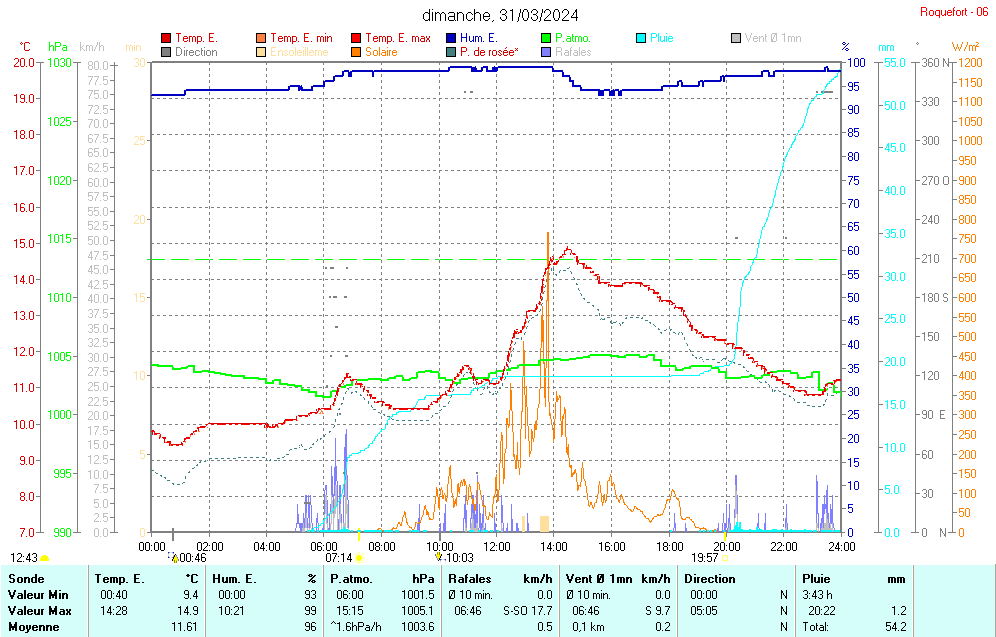Click the max pressure value 1005.1
Viewport: 996px width, 637px height.
tap(418, 611)
